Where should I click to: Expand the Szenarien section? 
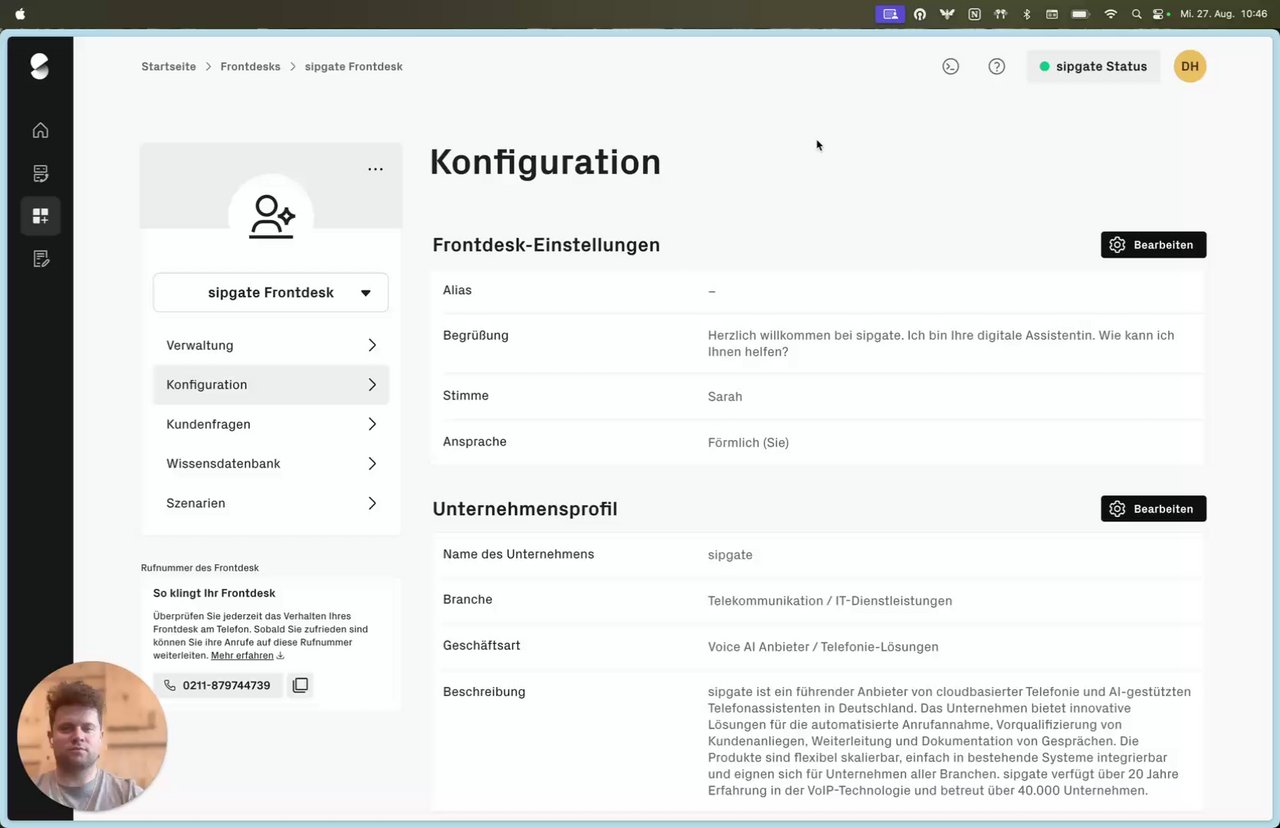[271, 503]
